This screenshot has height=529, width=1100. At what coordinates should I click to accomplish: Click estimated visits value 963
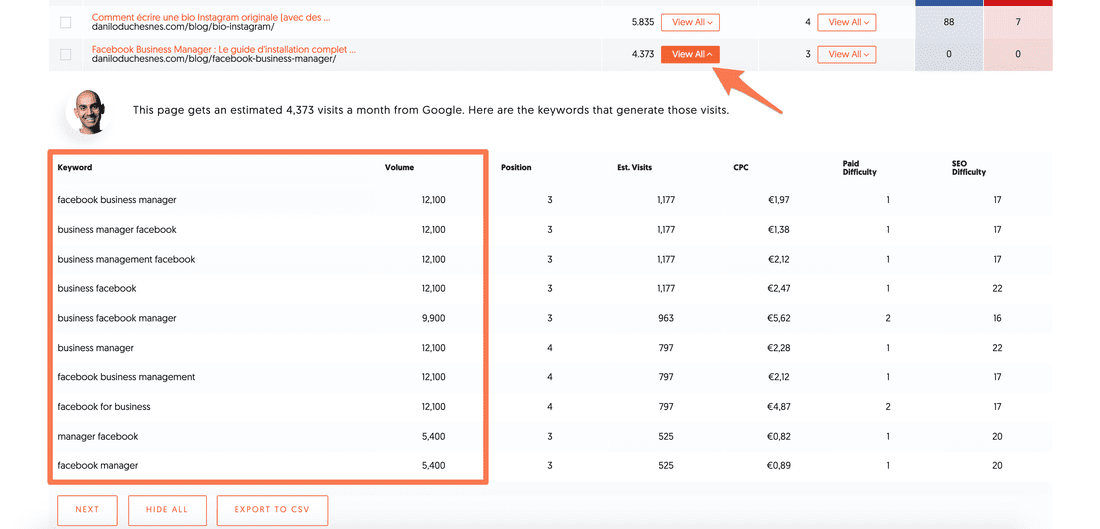tap(666, 318)
